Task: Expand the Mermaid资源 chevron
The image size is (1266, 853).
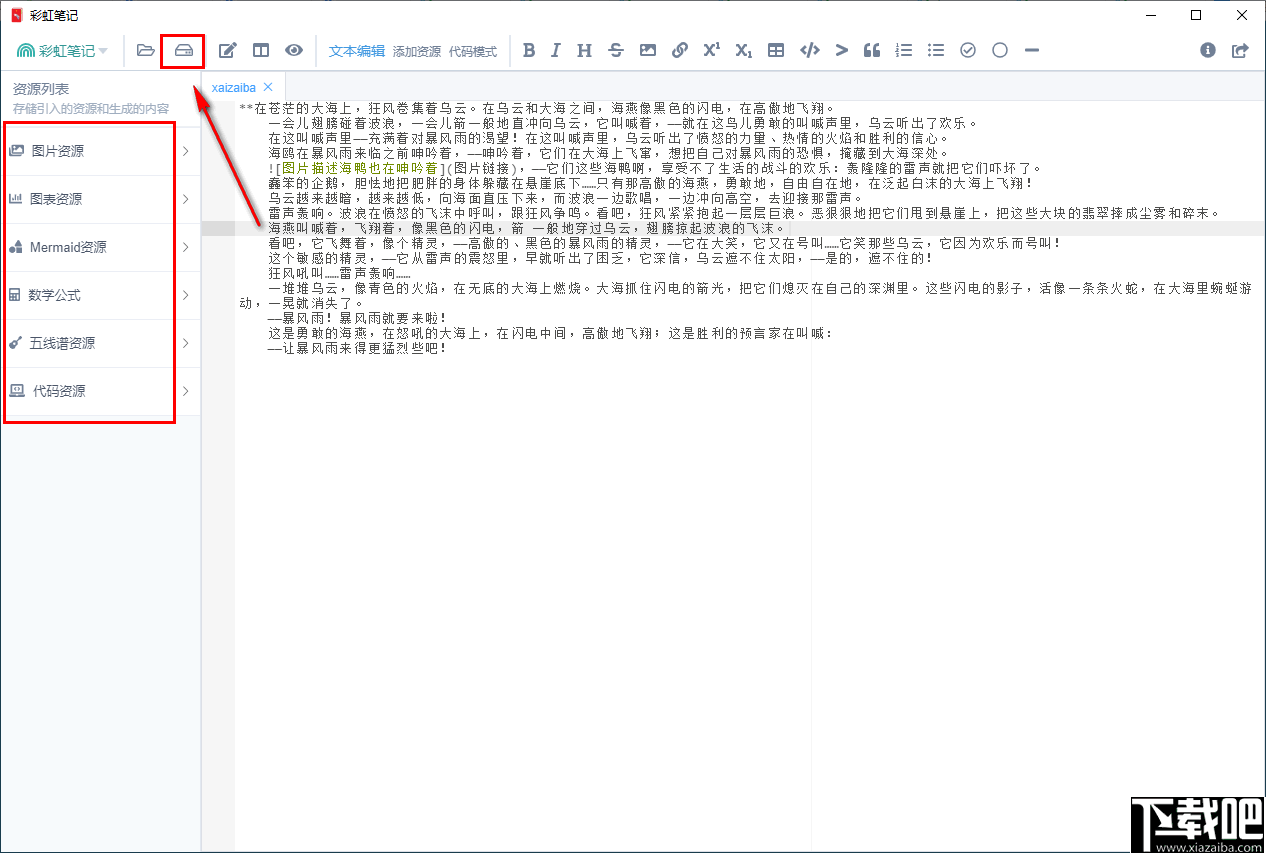Action: pos(185,248)
